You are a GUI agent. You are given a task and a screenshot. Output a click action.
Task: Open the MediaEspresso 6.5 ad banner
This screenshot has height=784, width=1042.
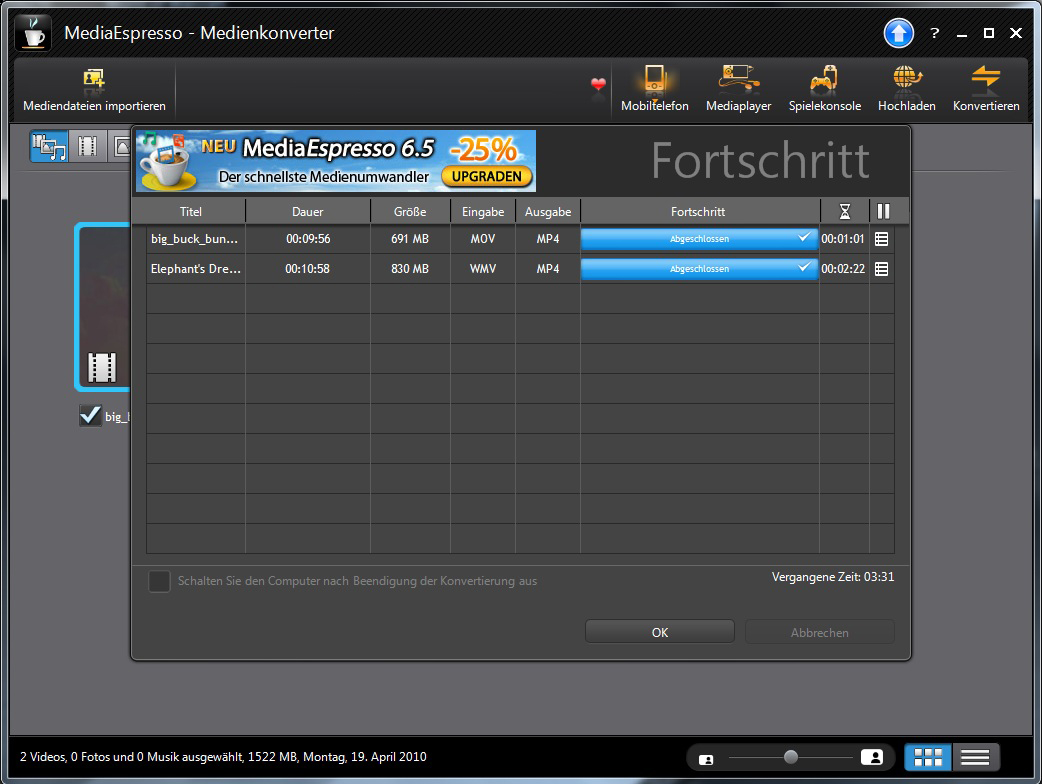click(336, 161)
